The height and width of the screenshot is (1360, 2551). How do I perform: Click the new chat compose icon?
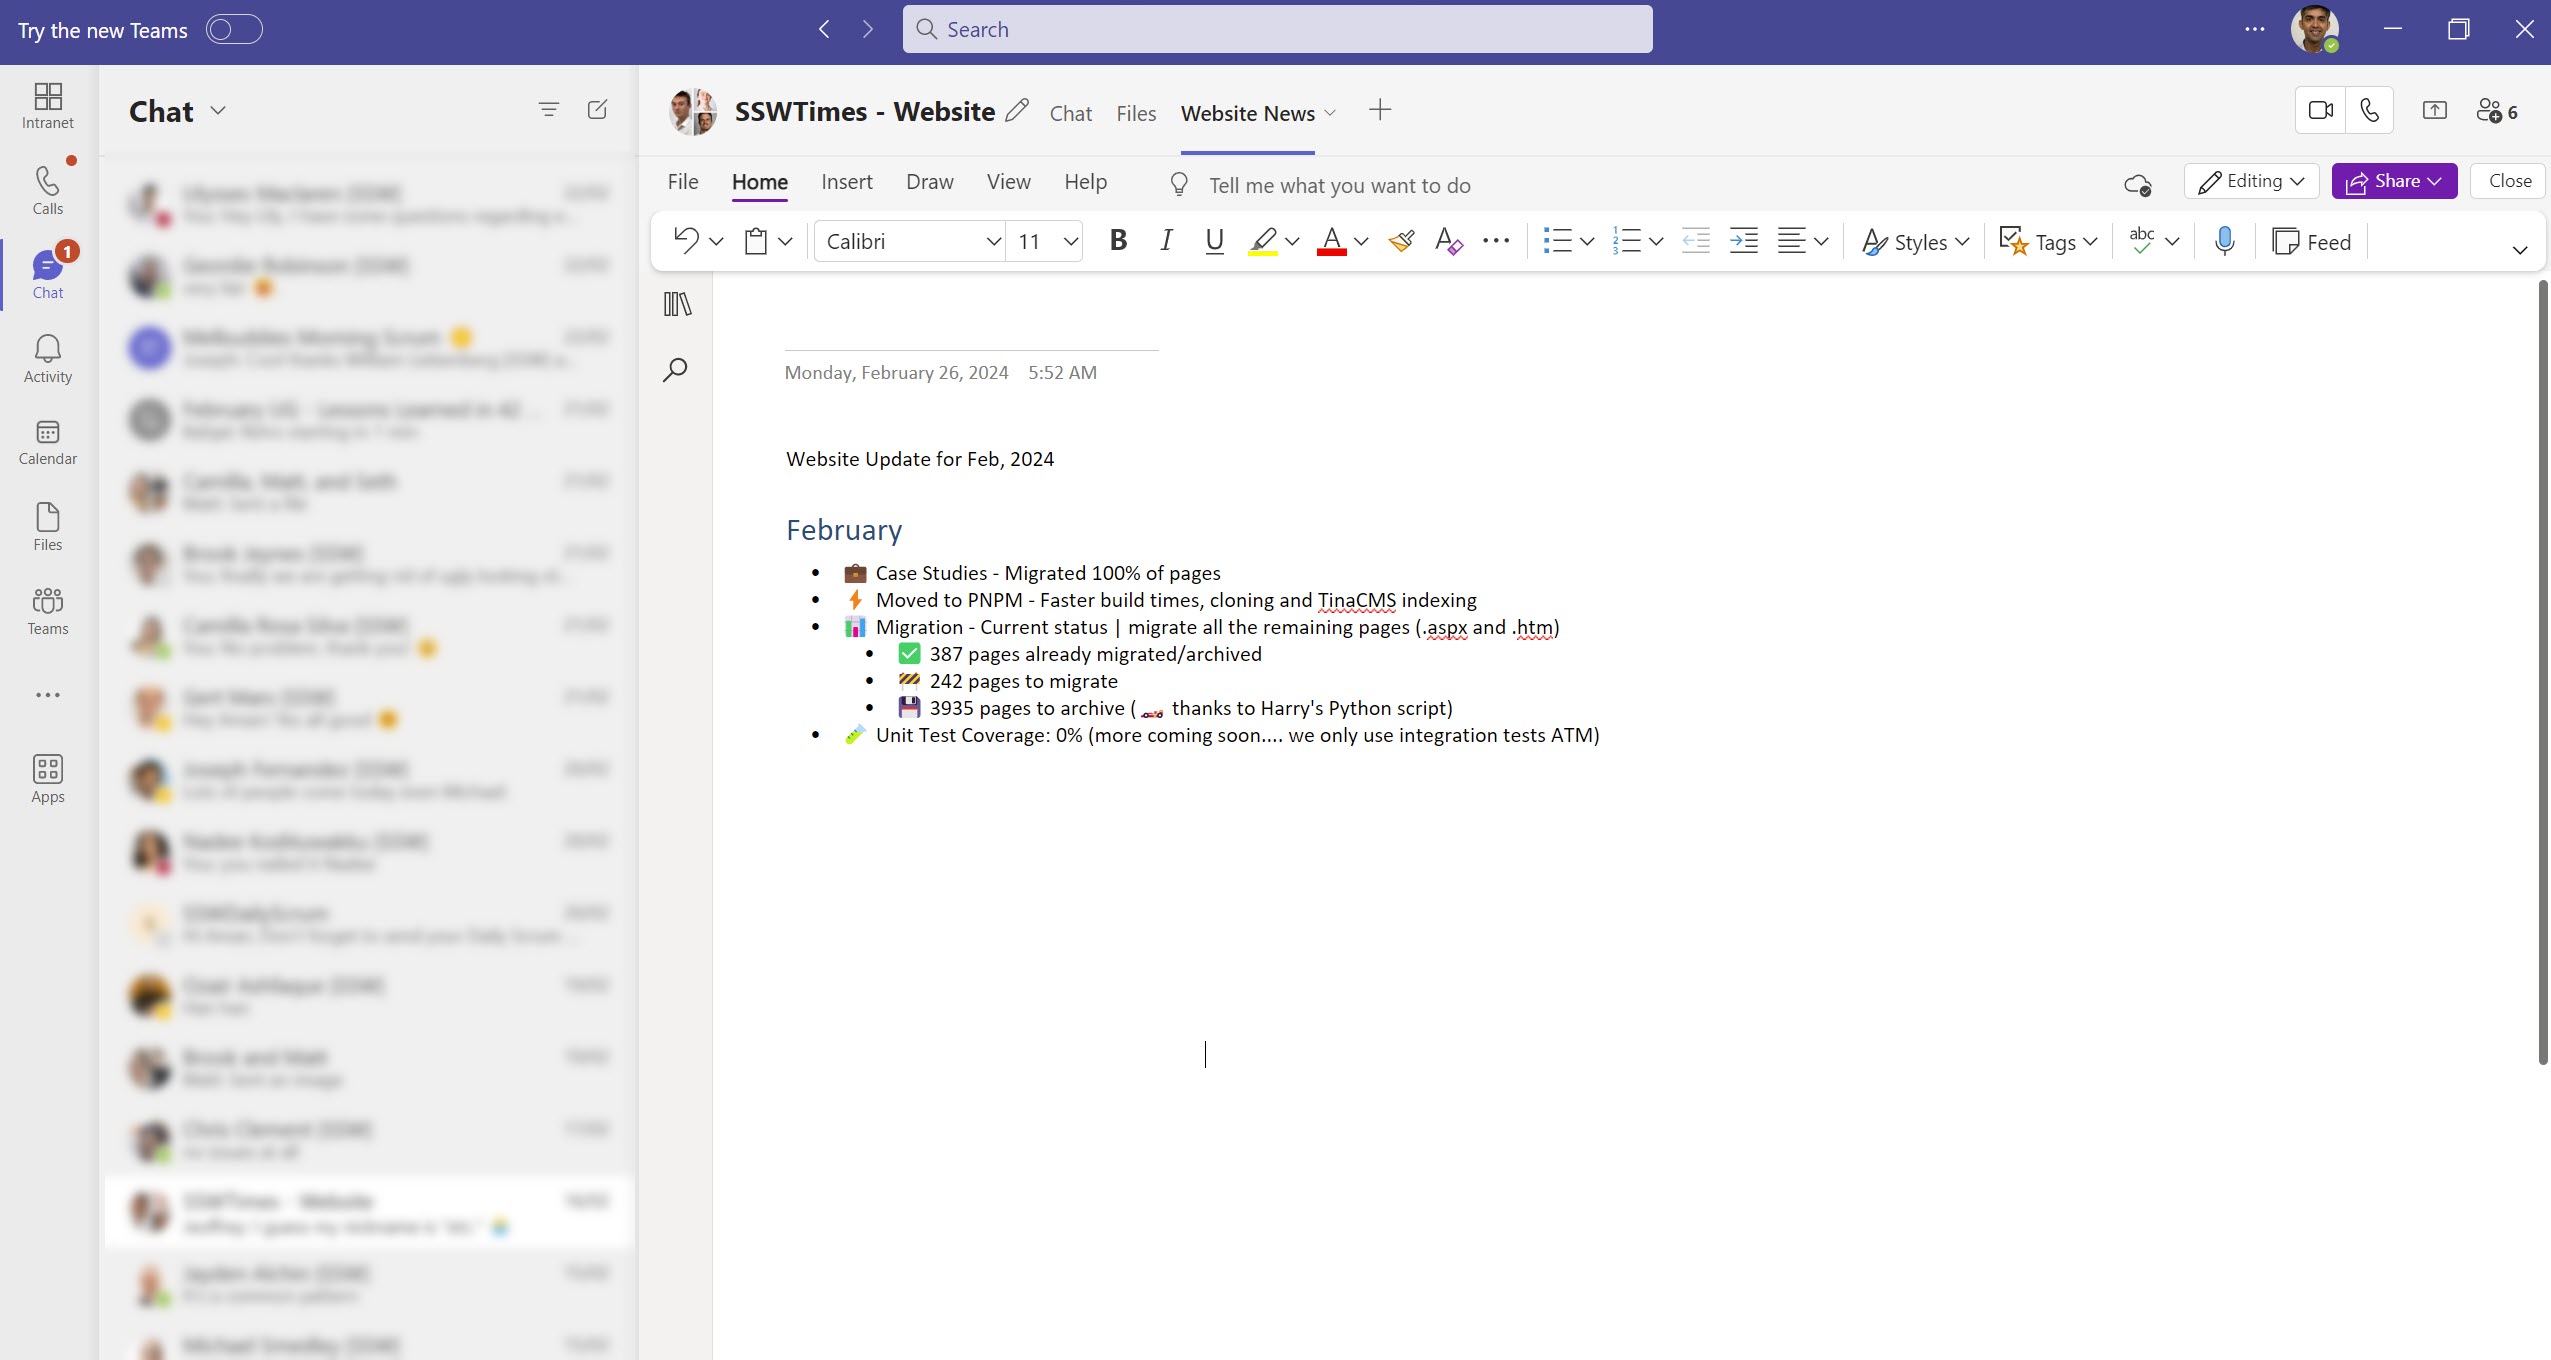tap(597, 110)
